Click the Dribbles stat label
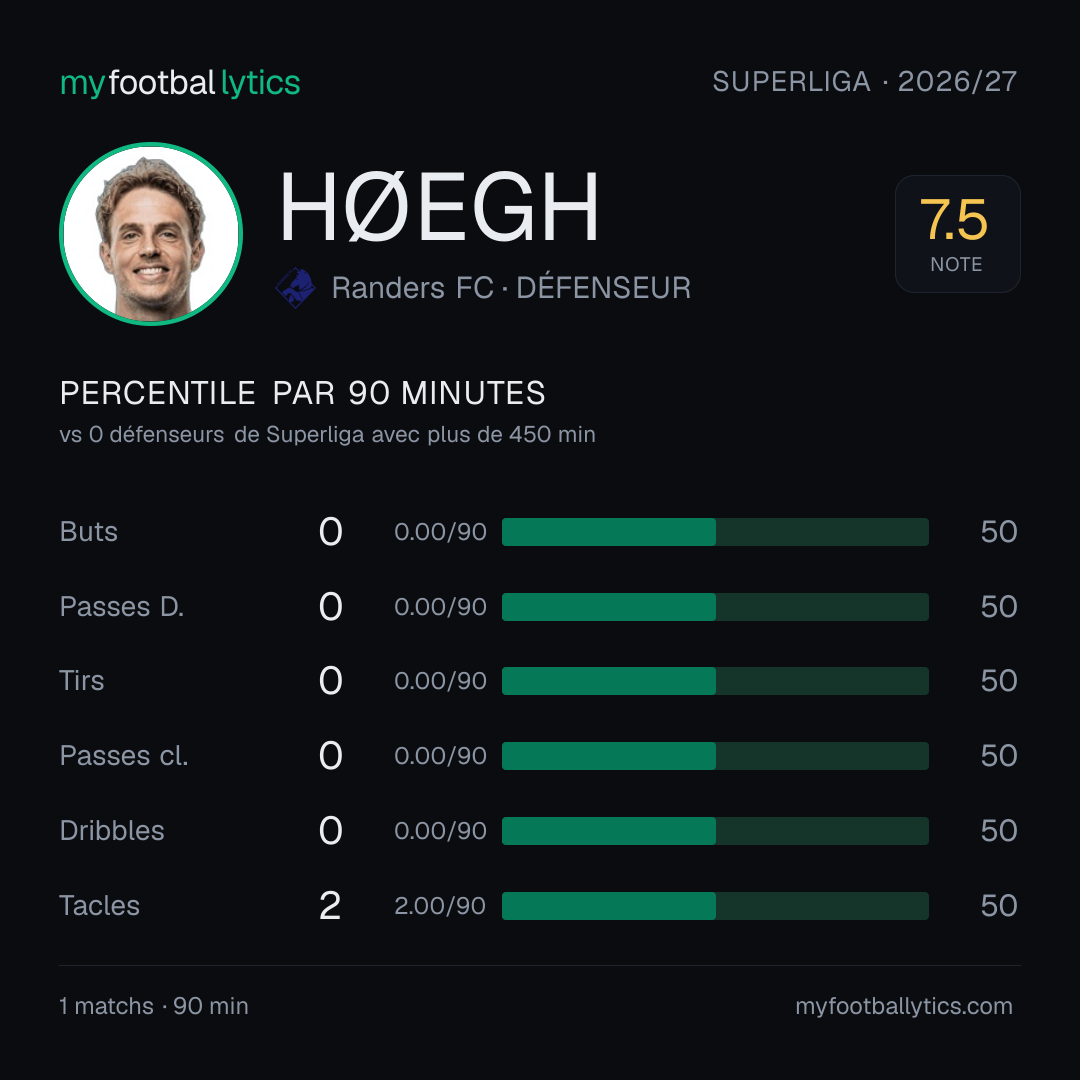Image resolution: width=1080 pixels, height=1080 pixels. tap(112, 831)
